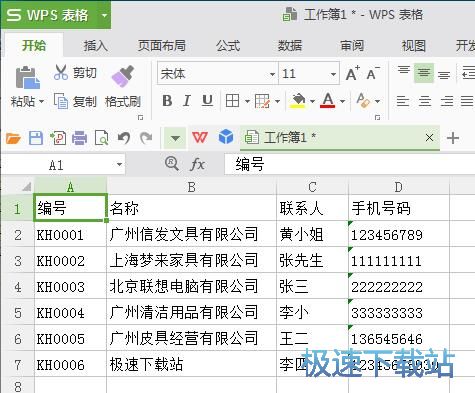The image size is (475, 393).
Task: Switch to the 插入 tab
Action: pos(95,46)
